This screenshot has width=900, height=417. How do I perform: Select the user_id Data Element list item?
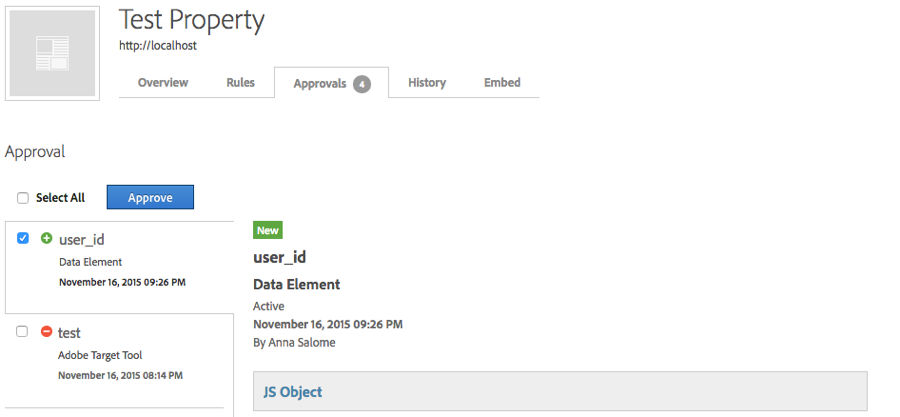(119, 267)
